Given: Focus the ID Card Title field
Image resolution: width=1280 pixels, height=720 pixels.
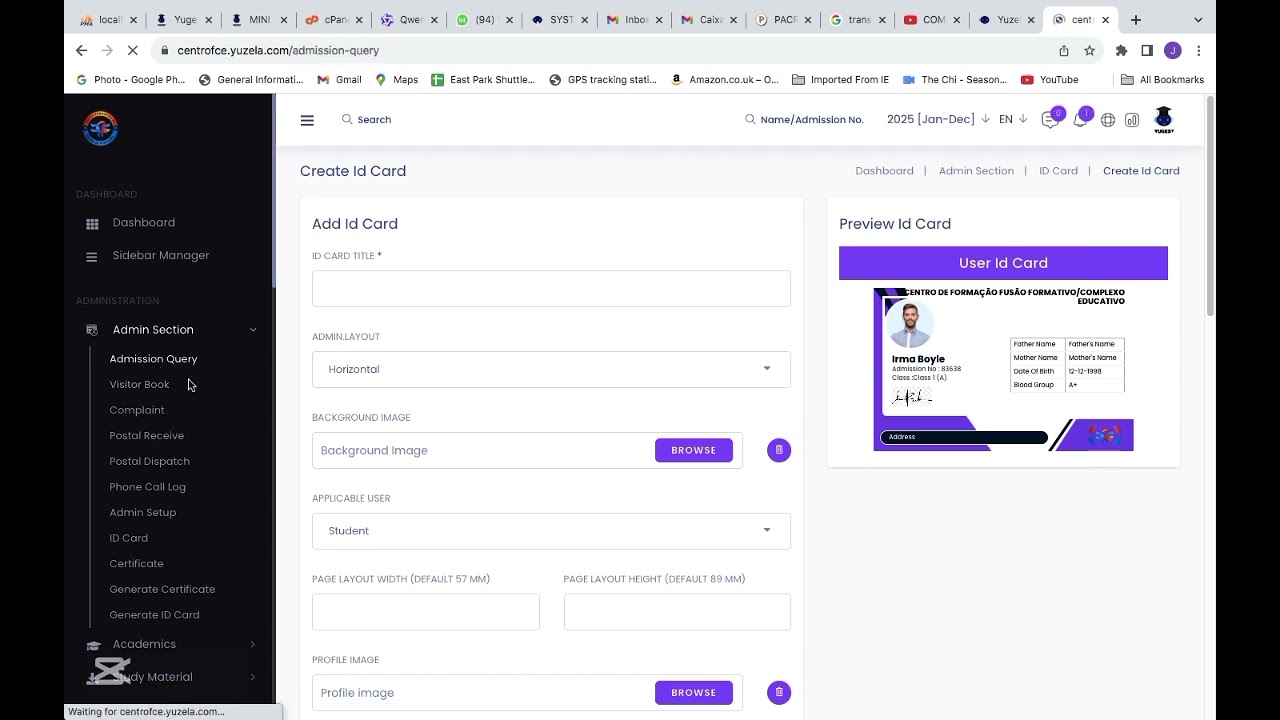Looking at the screenshot, I should [x=551, y=288].
